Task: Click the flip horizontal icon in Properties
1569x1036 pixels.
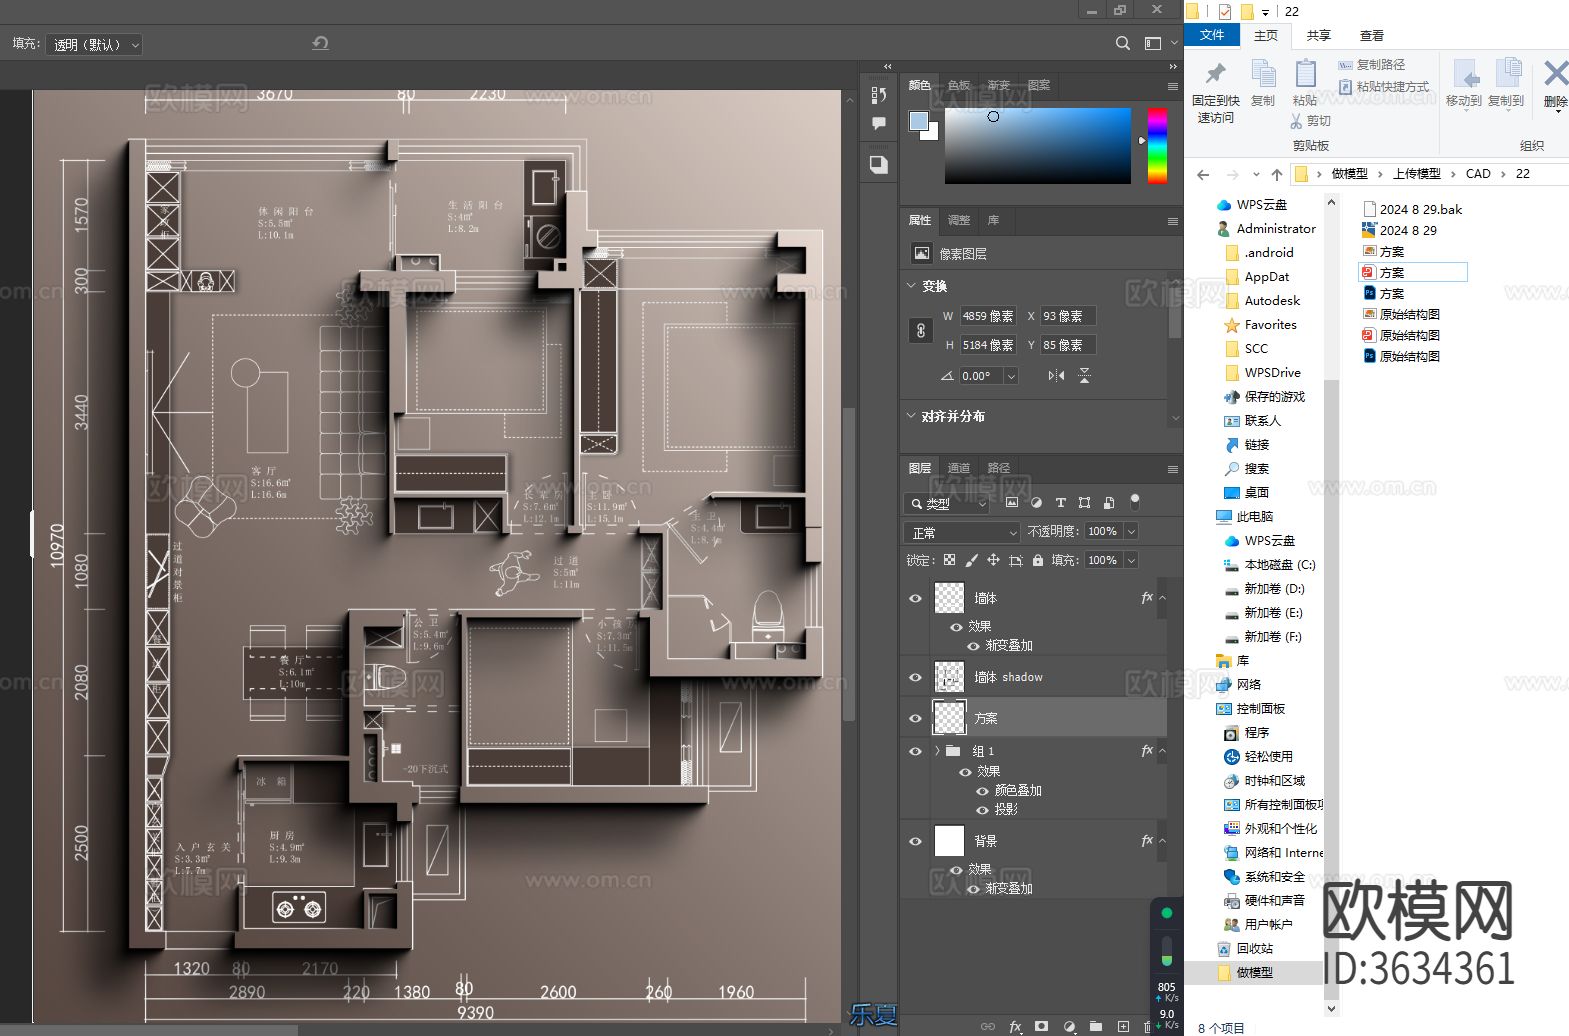Action: (1056, 376)
